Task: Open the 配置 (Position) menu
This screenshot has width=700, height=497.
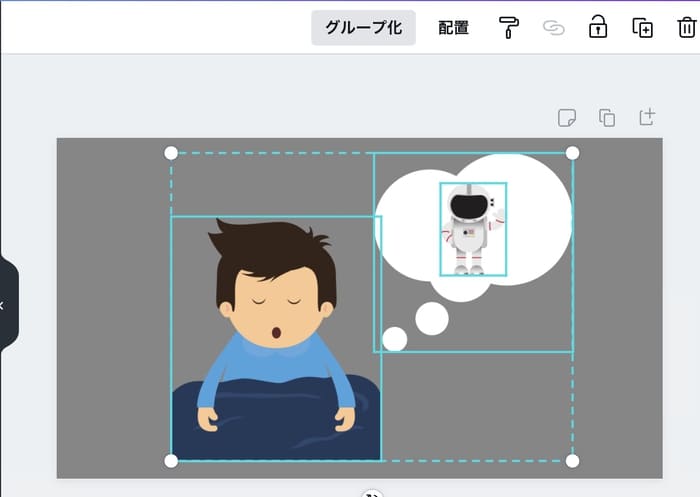Action: pos(453,28)
